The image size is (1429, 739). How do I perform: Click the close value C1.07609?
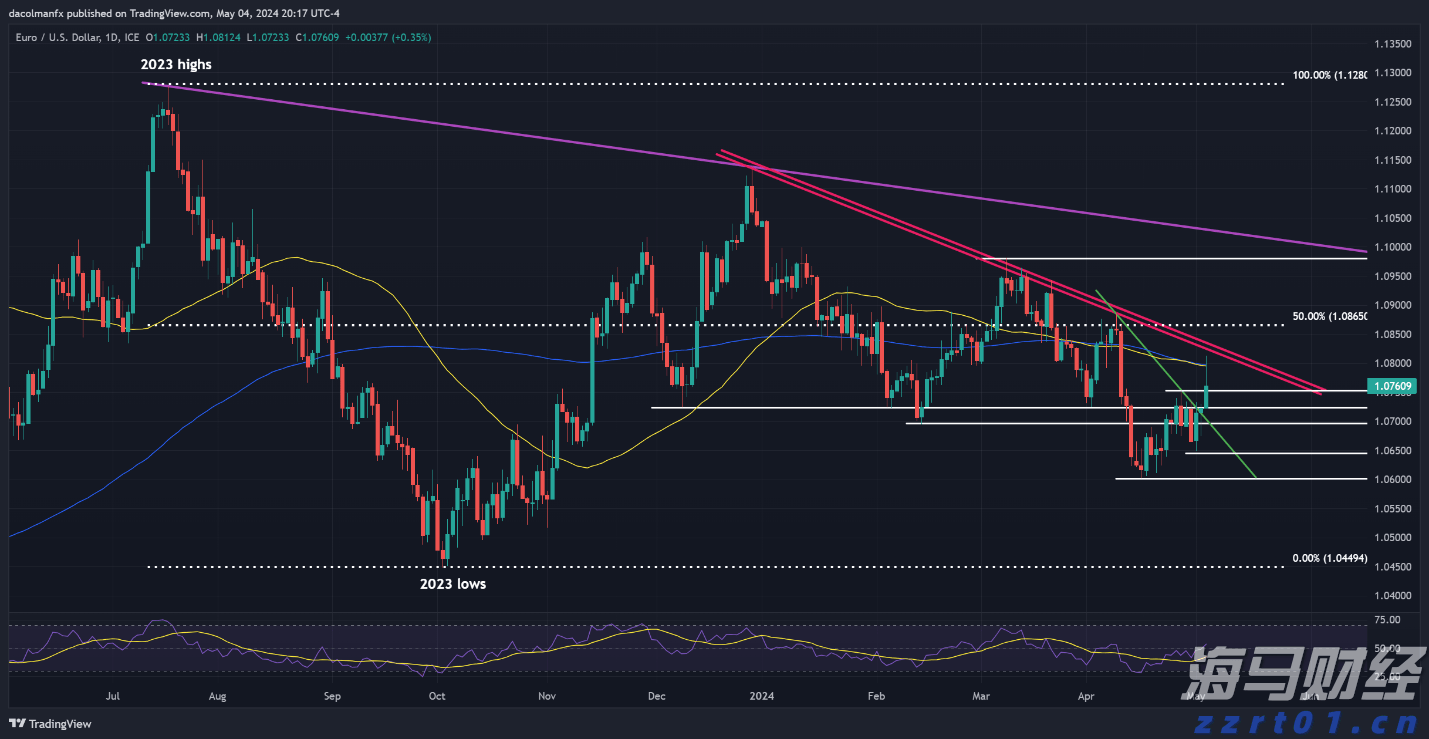tap(315, 37)
